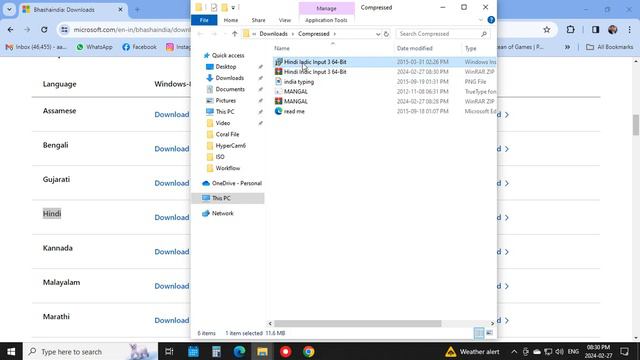Viewport: 640px width, 360px height.
Task: Open Chrome extensions puzzle icon
Action: (x=571, y=29)
